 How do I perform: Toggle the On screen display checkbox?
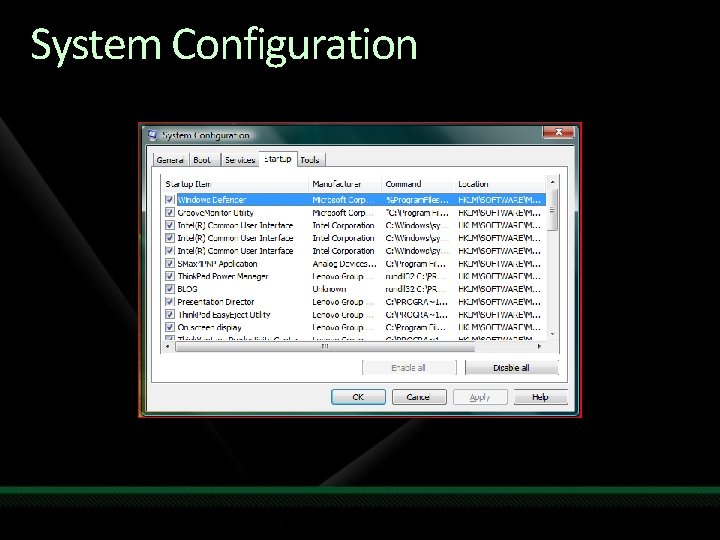coord(169,327)
